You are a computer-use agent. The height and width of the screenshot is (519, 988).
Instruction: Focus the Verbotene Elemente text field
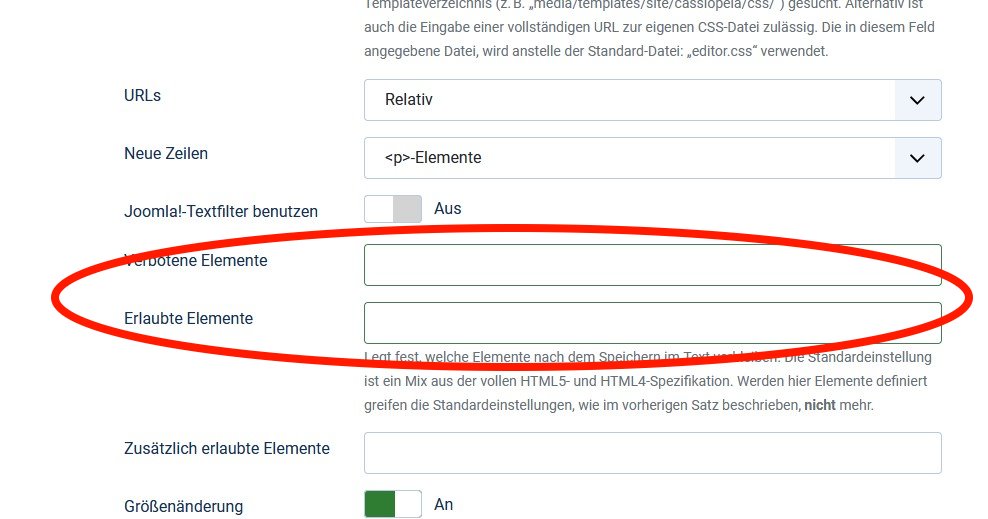652,265
